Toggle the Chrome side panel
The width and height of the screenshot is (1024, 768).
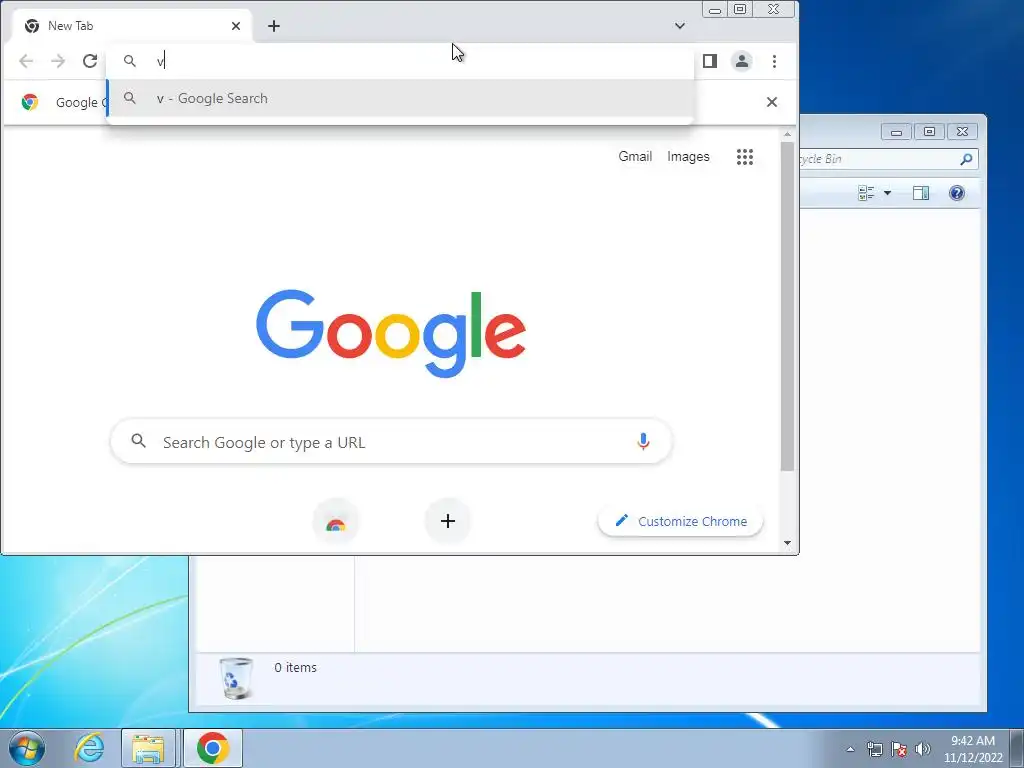click(710, 61)
